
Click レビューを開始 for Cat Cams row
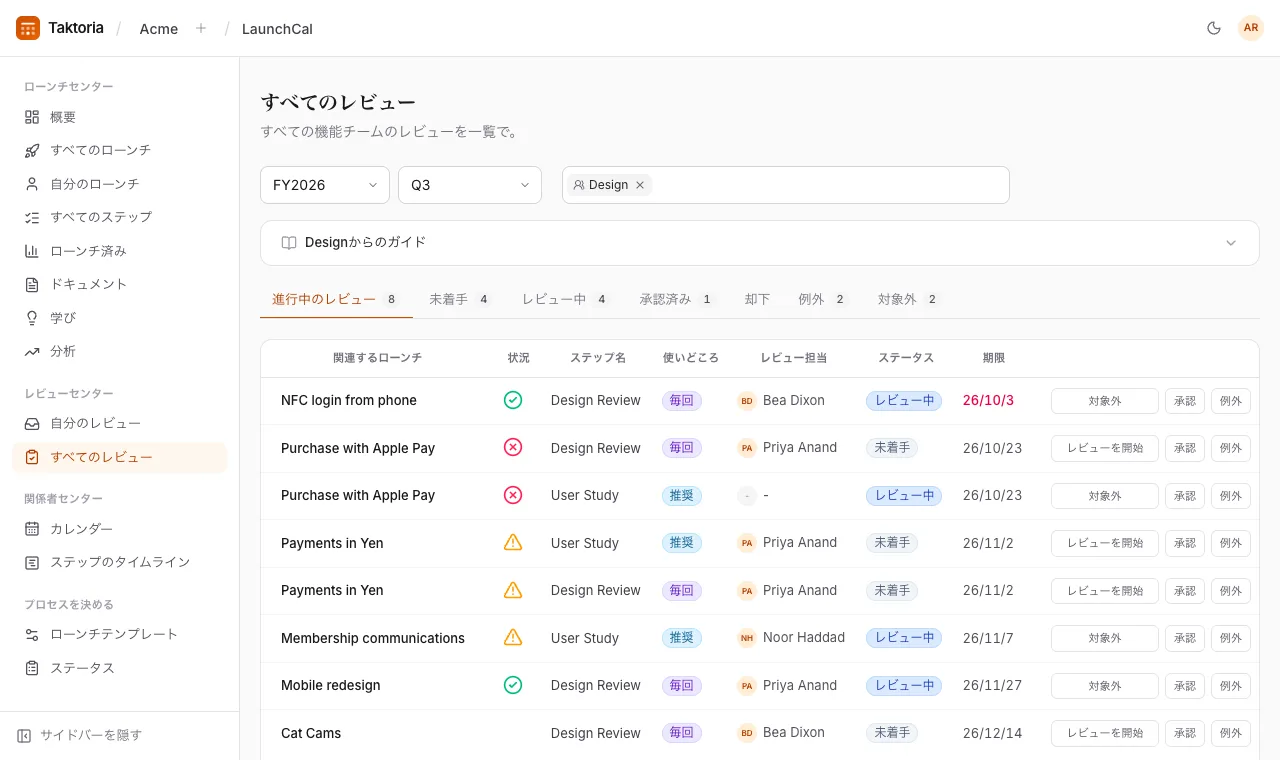1105,733
